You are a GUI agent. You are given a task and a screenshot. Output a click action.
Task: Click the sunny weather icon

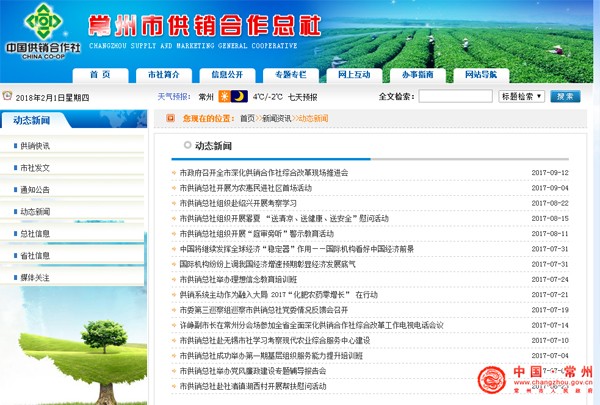pyautogui.click(x=224, y=97)
